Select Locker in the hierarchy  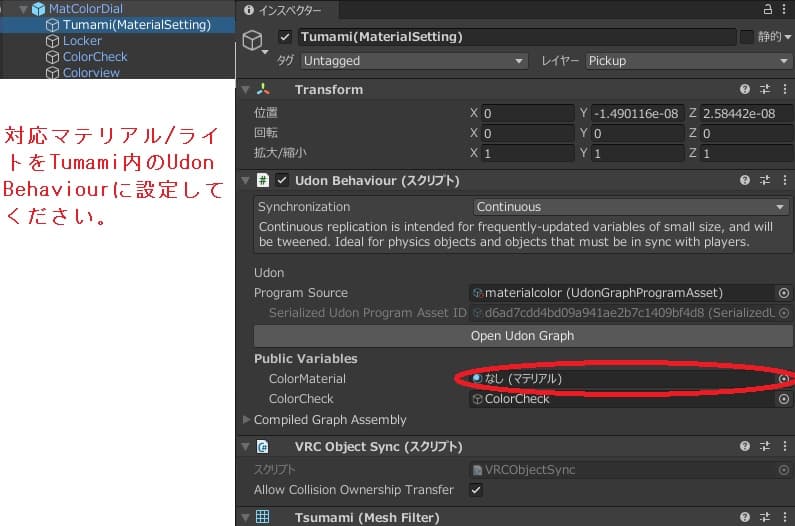[x=82, y=41]
